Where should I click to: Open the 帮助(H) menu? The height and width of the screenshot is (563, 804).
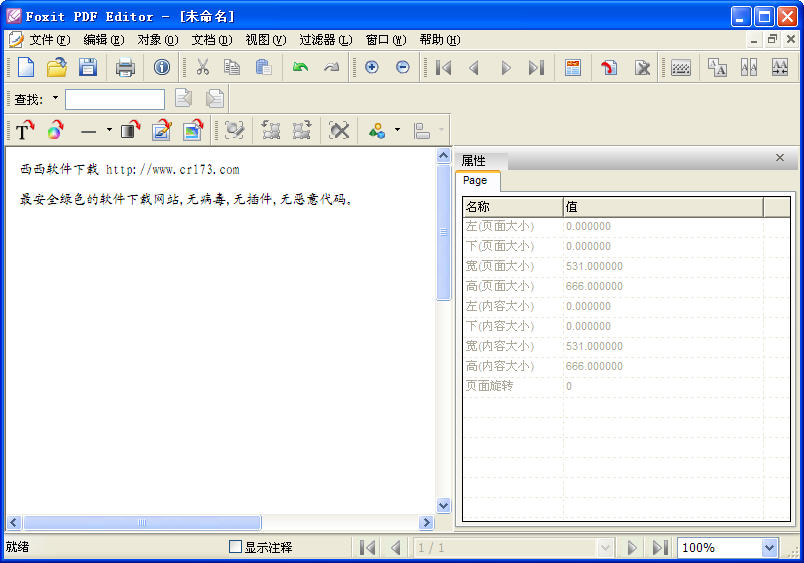click(x=439, y=39)
